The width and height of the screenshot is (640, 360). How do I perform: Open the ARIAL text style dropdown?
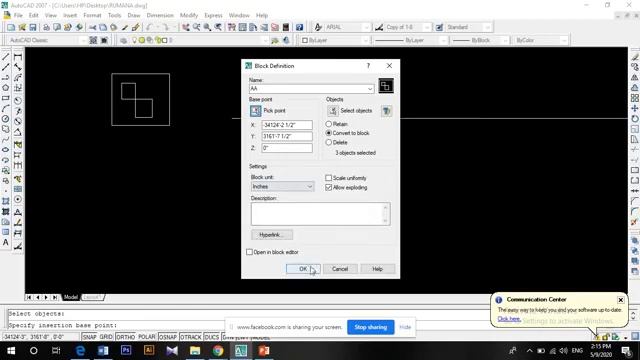366,27
